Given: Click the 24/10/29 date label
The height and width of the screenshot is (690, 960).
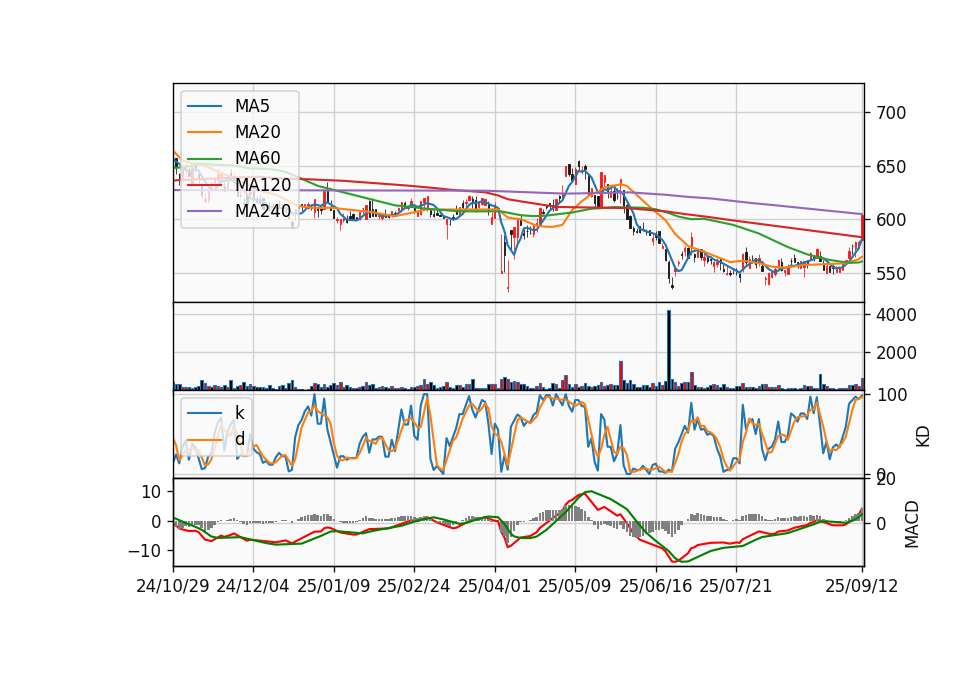Looking at the screenshot, I should 173,586.
